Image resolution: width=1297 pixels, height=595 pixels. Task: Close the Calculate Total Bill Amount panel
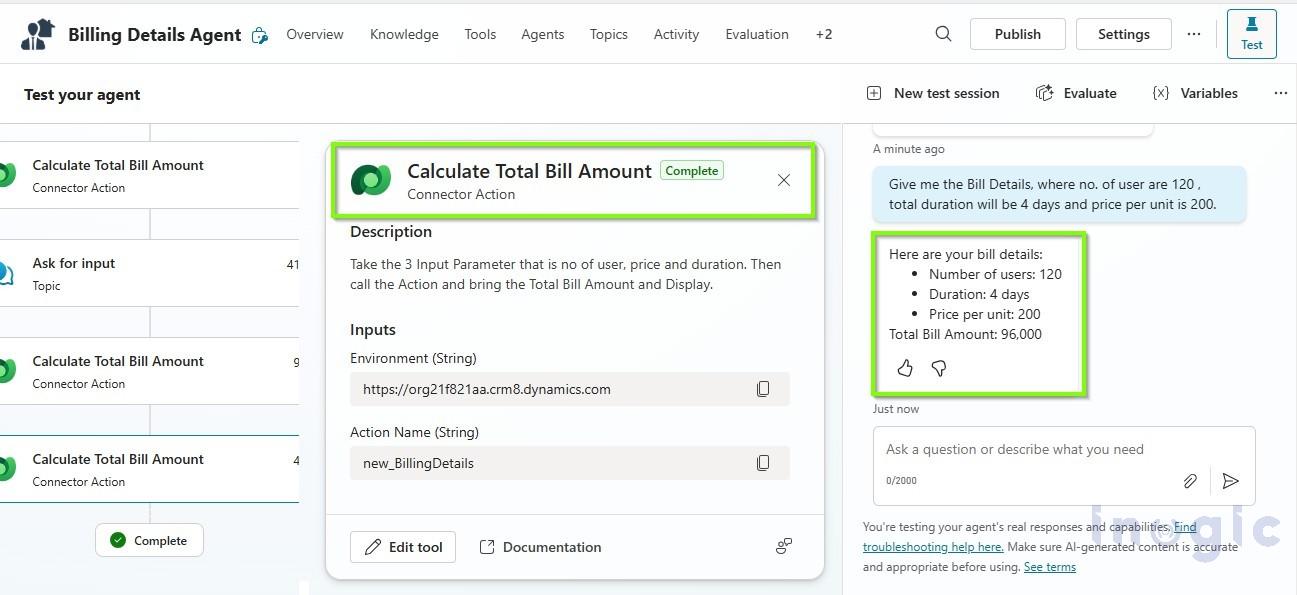pos(784,180)
